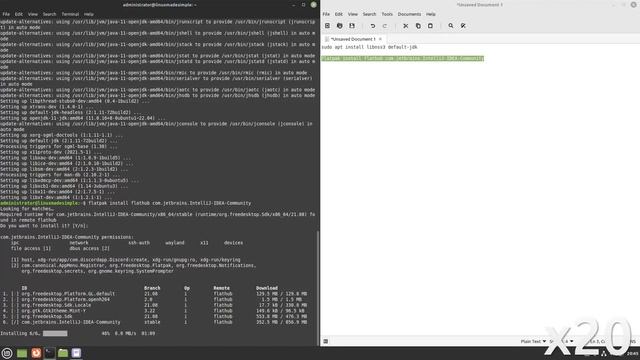Screen dimensions: 640x360
Task: Click the terminal prompt flatpak install line
Action: 126,203
